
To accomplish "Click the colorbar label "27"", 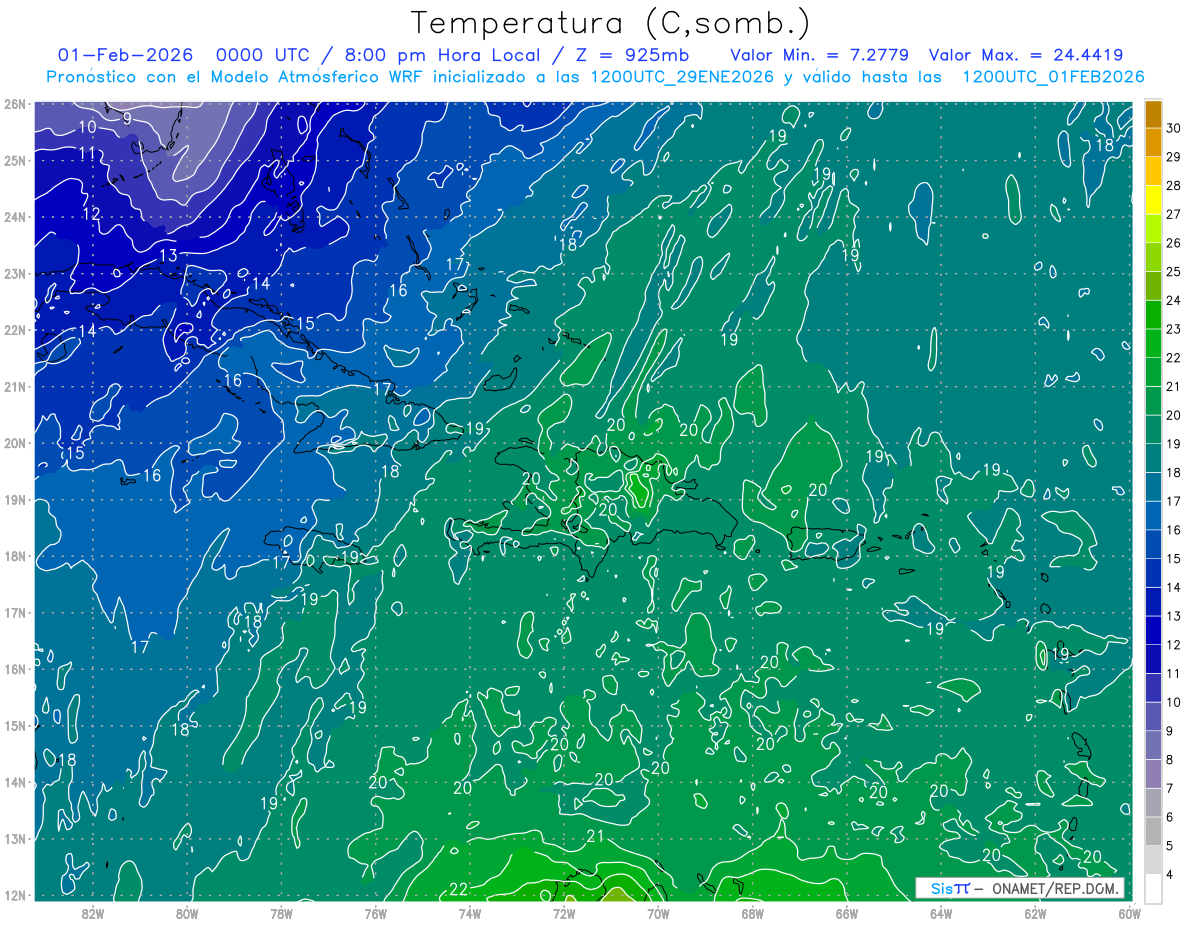I will [1174, 214].
